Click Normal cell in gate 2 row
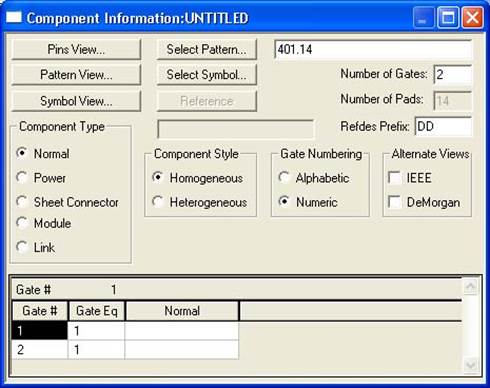This screenshot has height=388, width=490. (182, 350)
